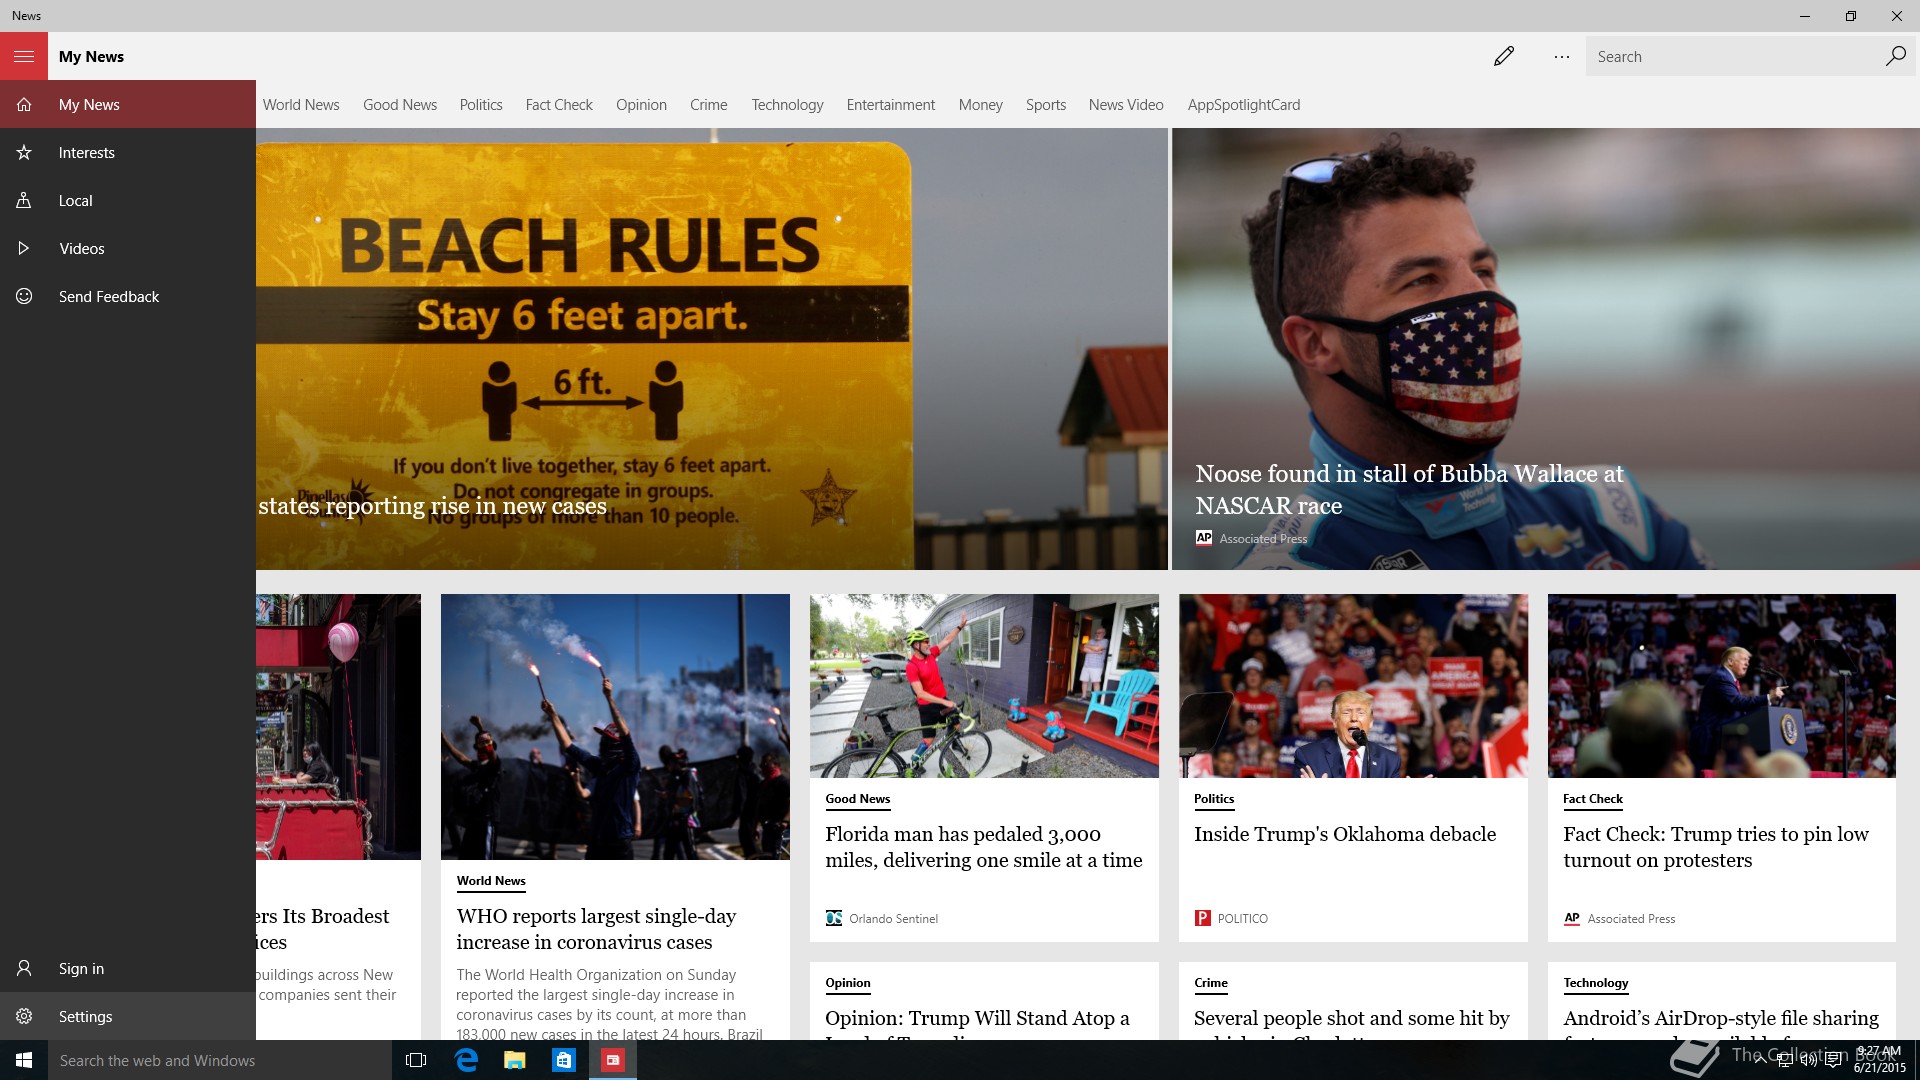Click the Send Feedback smiley icon
Image resolution: width=1920 pixels, height=1080 pixels.
[24, 297]
